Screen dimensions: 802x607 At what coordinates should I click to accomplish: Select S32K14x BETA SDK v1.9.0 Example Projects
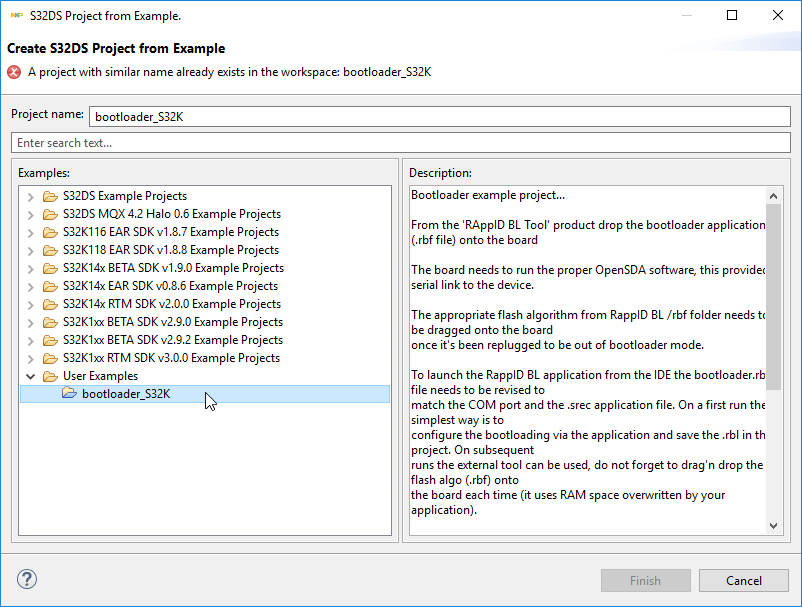[173, 267]
